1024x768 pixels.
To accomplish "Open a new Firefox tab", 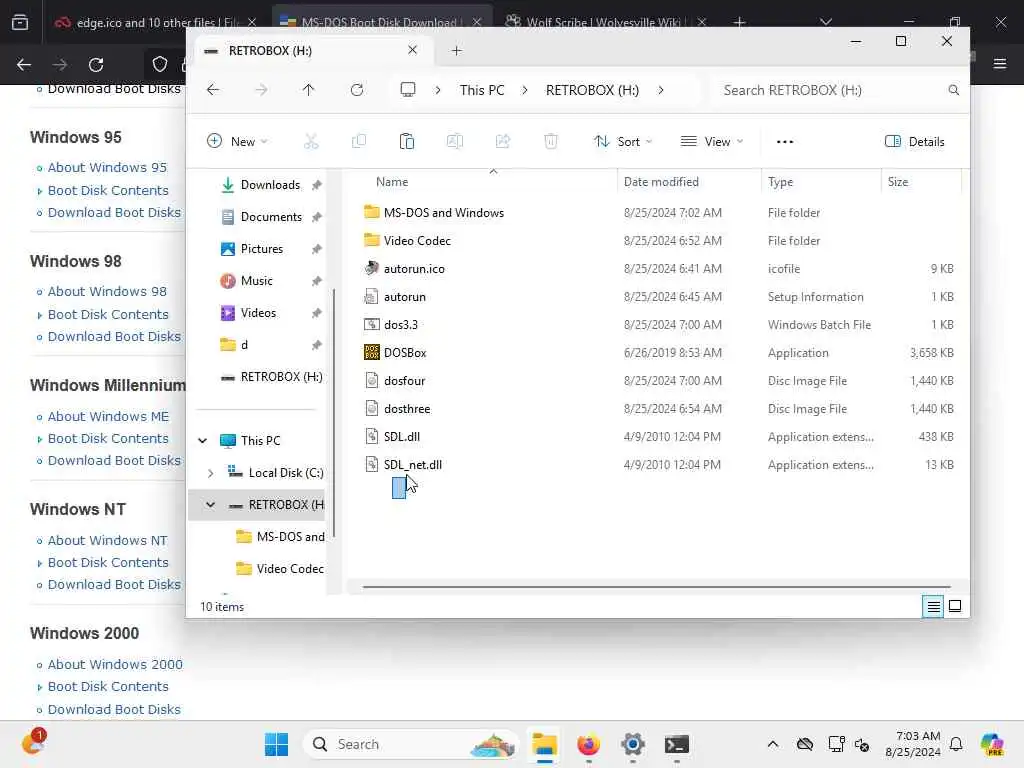I will click(739, 22).
